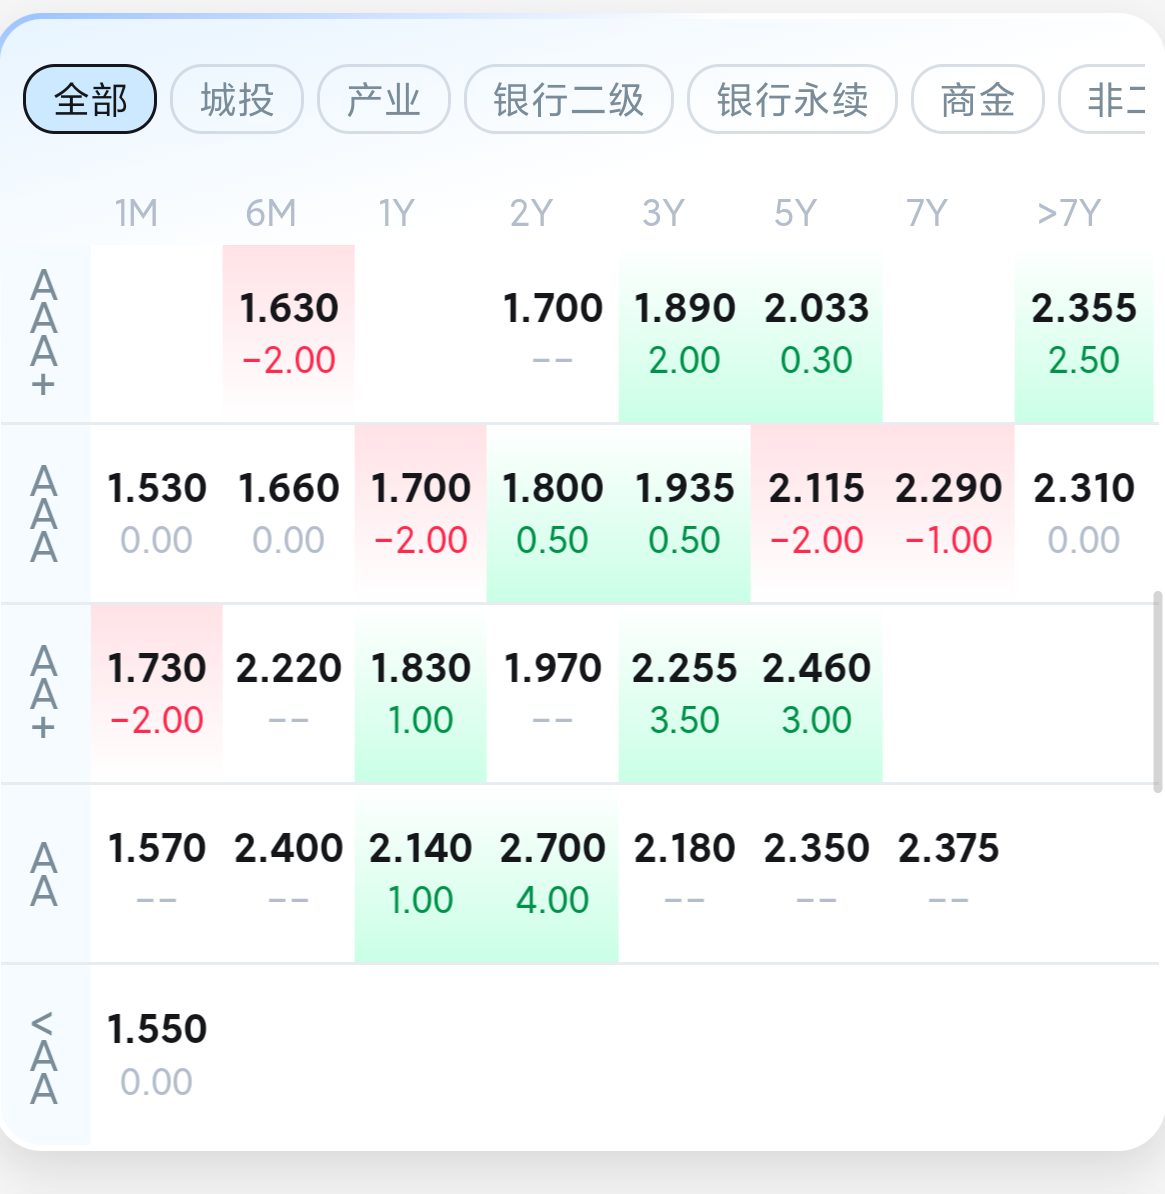Click the vertical scrollbar at right
1165x1194 pixels.
click(1158, 690)
